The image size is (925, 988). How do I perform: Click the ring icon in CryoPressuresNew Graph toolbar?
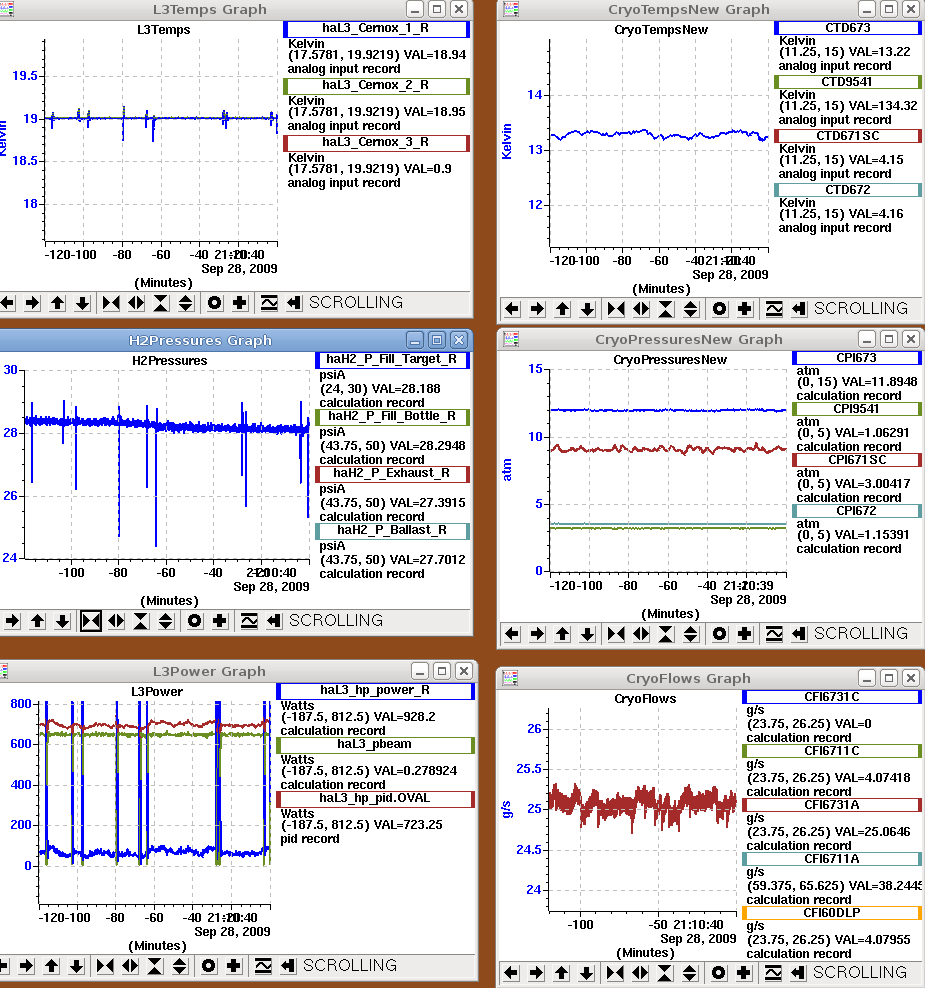tap(720, 634)
